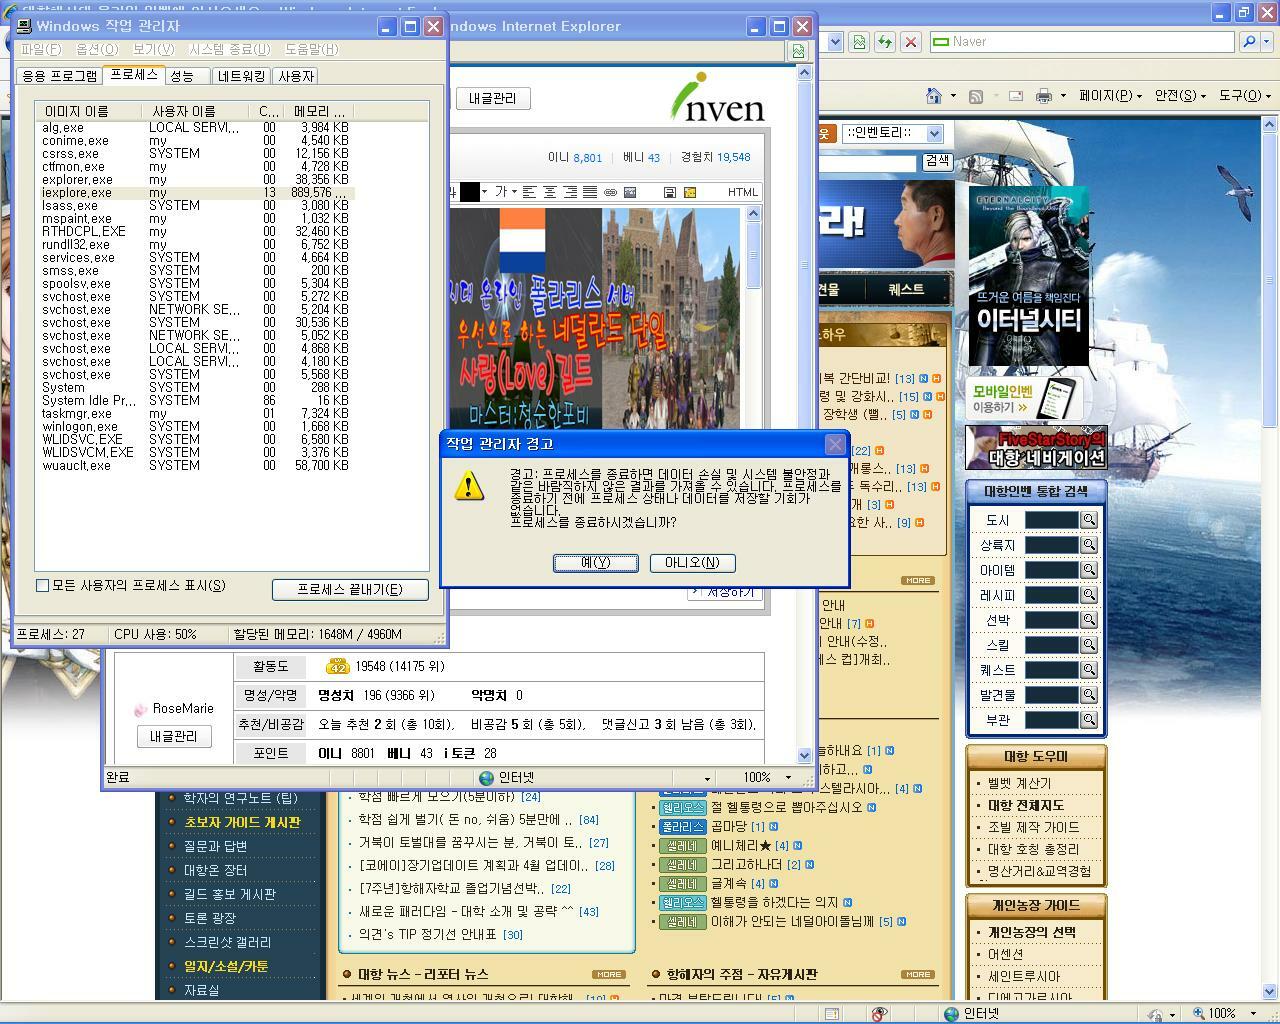The height and width of the screenshot is (1024, 1280).
Task: Click the magnifier icon next to 도시
Action: (1089, 520)
